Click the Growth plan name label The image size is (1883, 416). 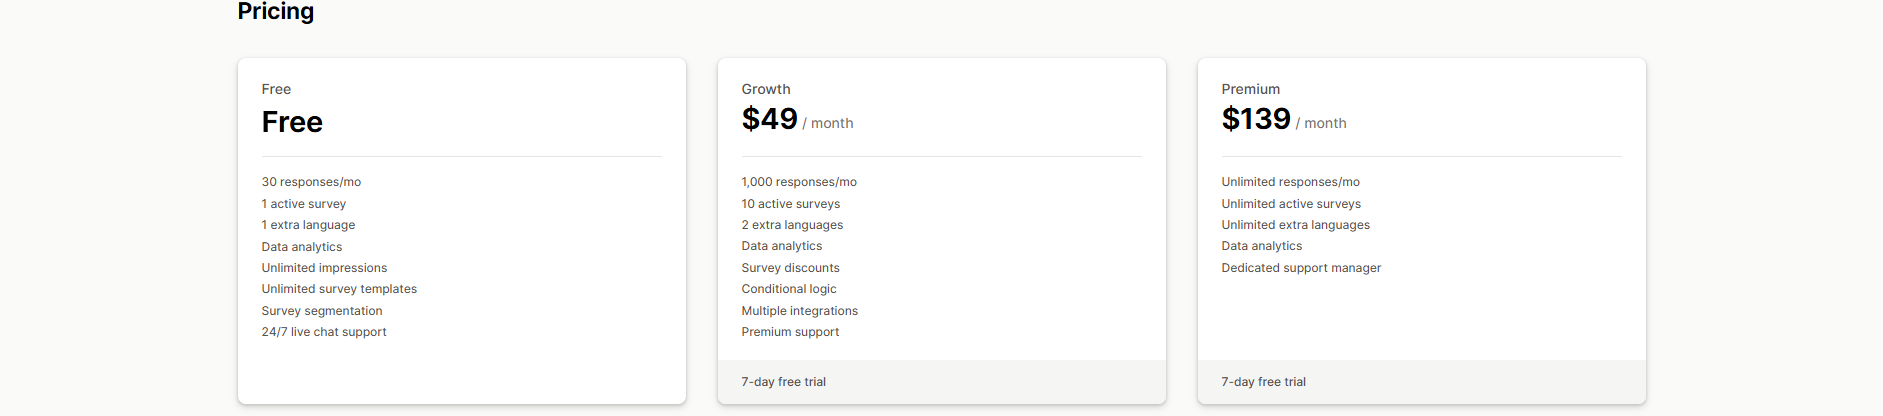point(766,89)
